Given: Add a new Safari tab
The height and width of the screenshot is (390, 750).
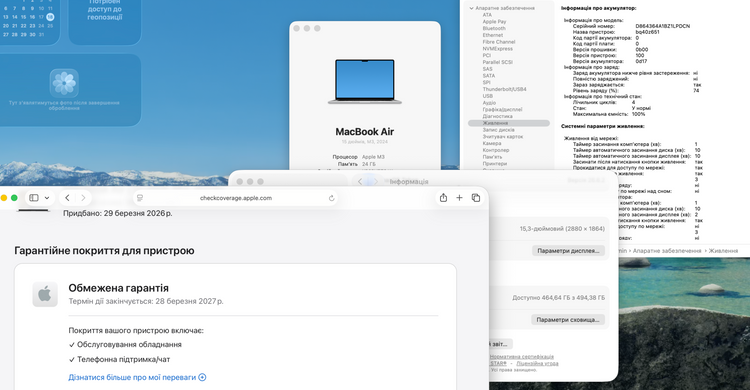Looking at the screenshot, I should point(459,198).
